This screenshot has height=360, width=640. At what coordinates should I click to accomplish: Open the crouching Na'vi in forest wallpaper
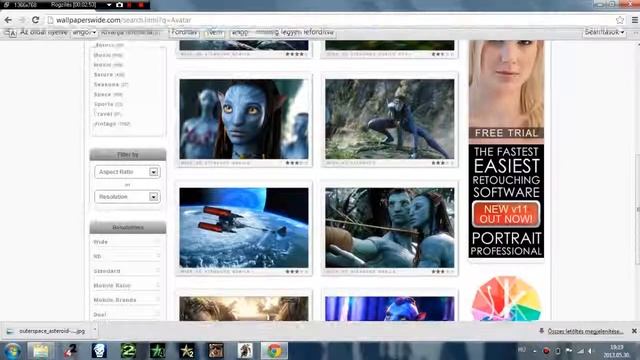click(x=389, y=119)
